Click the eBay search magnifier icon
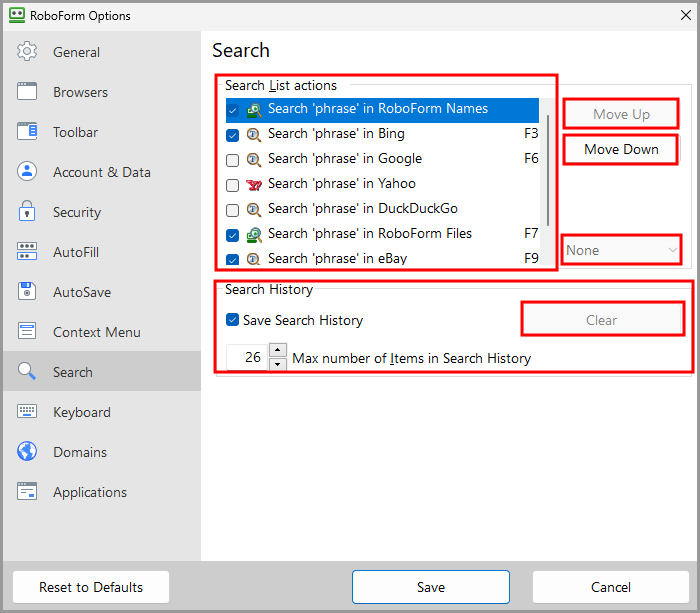 254,259
